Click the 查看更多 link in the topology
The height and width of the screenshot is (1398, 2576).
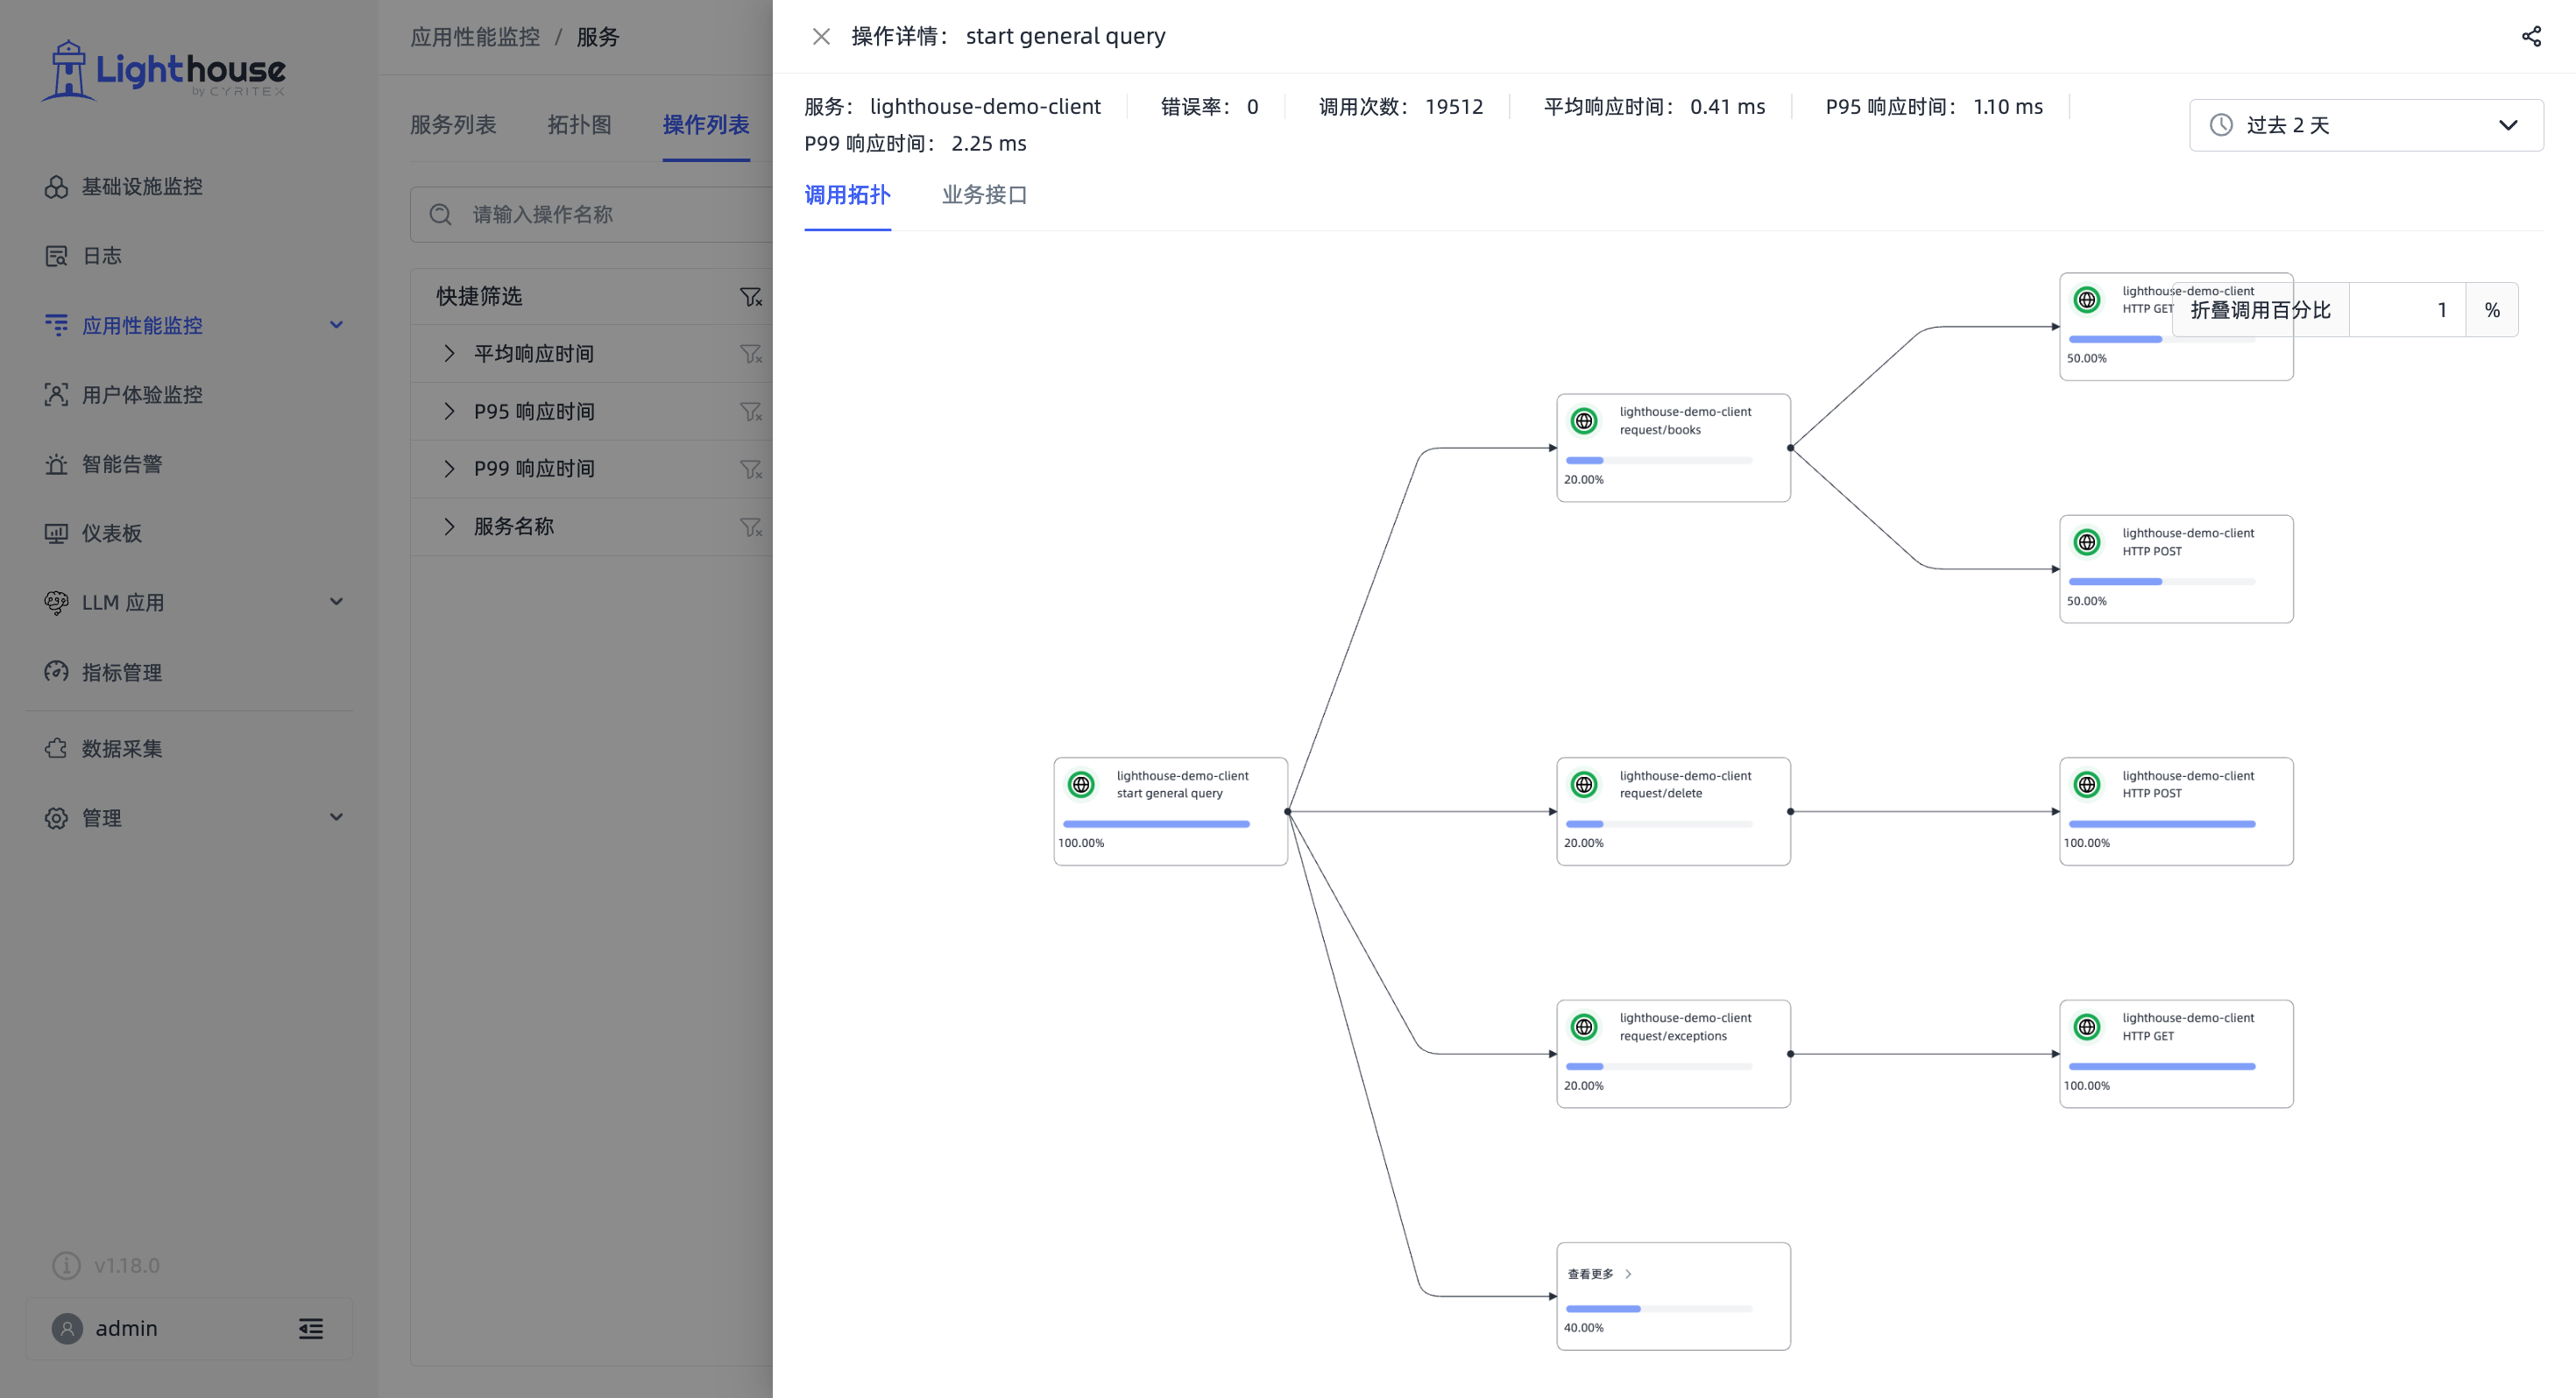(1599, 1274)
